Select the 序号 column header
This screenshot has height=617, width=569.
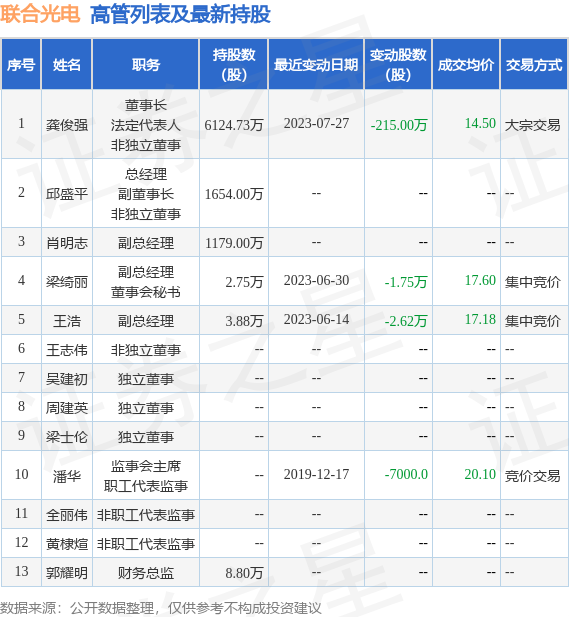click(21, 65)
